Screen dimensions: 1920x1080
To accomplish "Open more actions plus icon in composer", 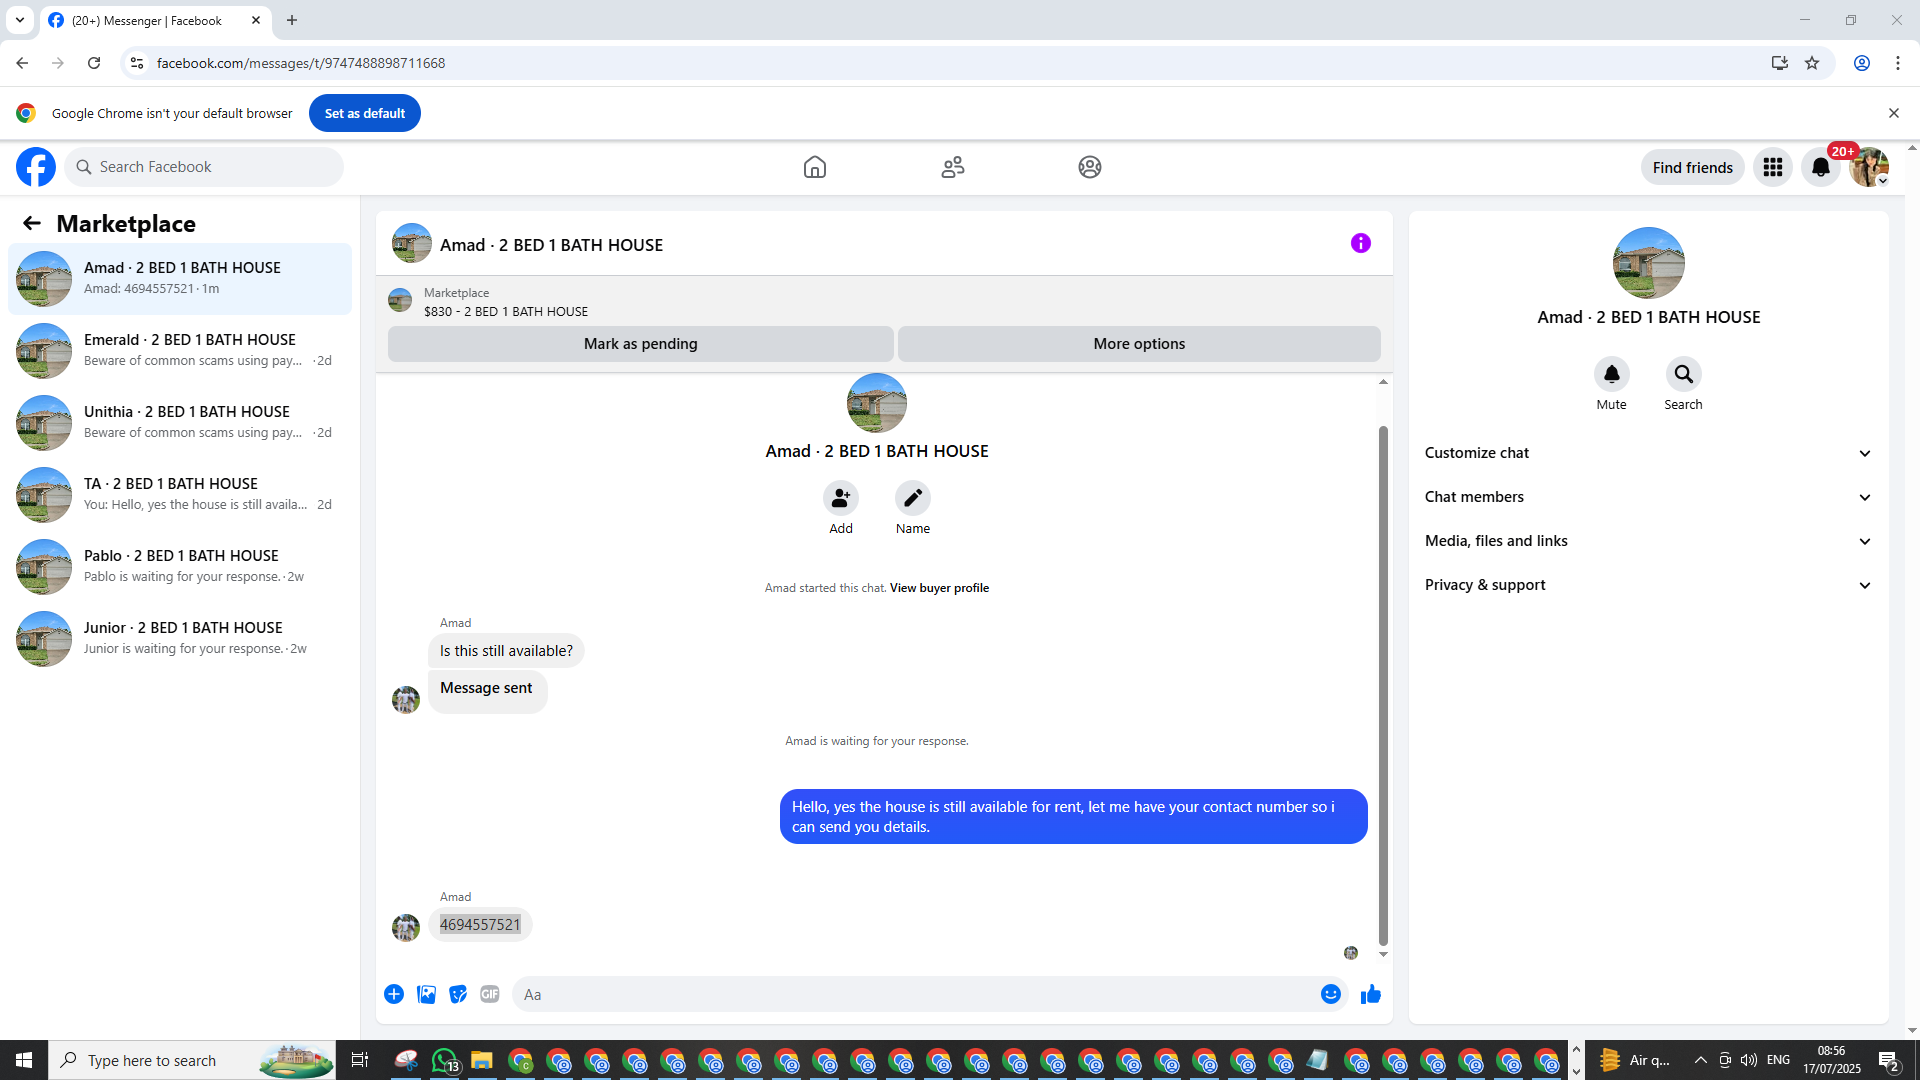I will click(x=394, y=994).
